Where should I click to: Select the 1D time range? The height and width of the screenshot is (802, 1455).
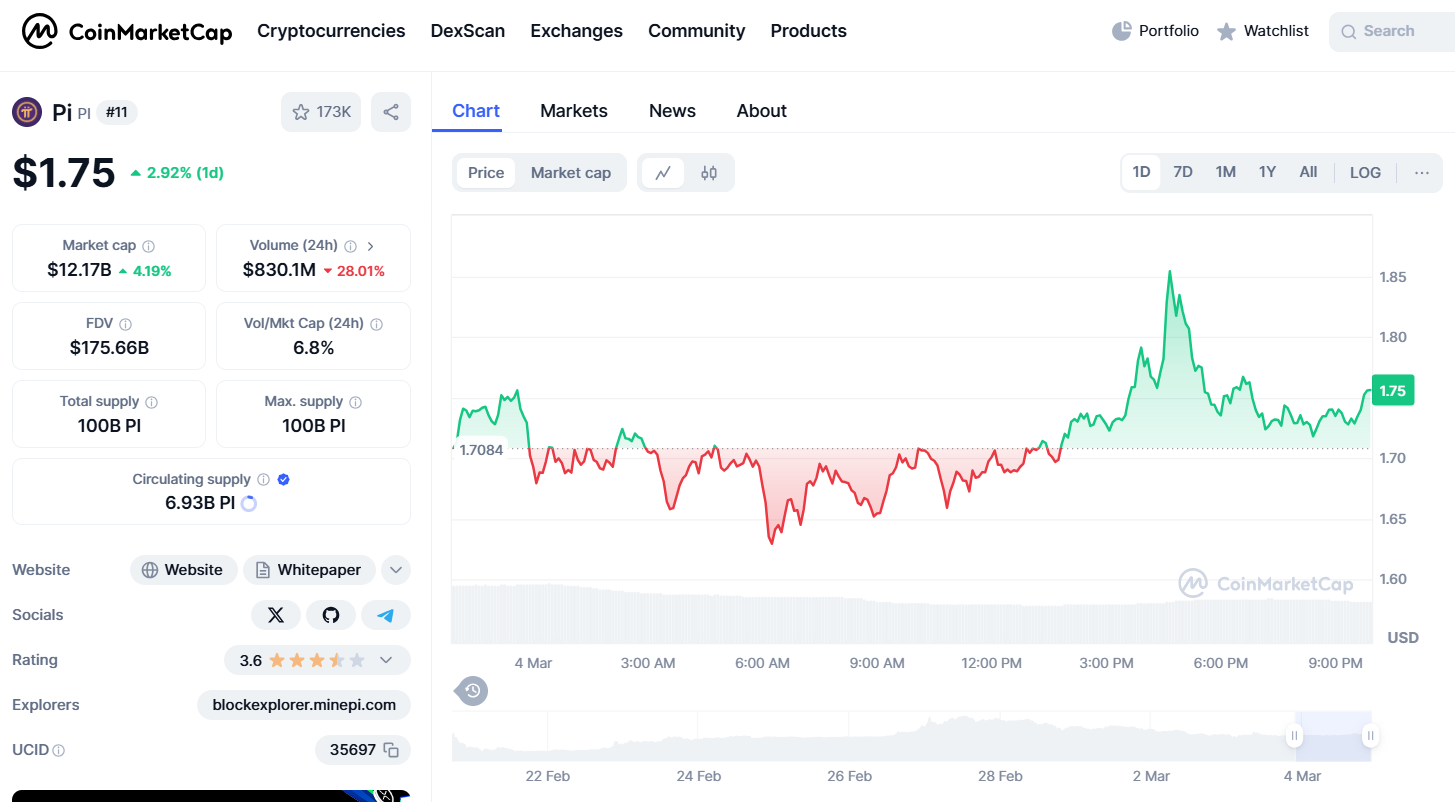tap(1141, 172)
